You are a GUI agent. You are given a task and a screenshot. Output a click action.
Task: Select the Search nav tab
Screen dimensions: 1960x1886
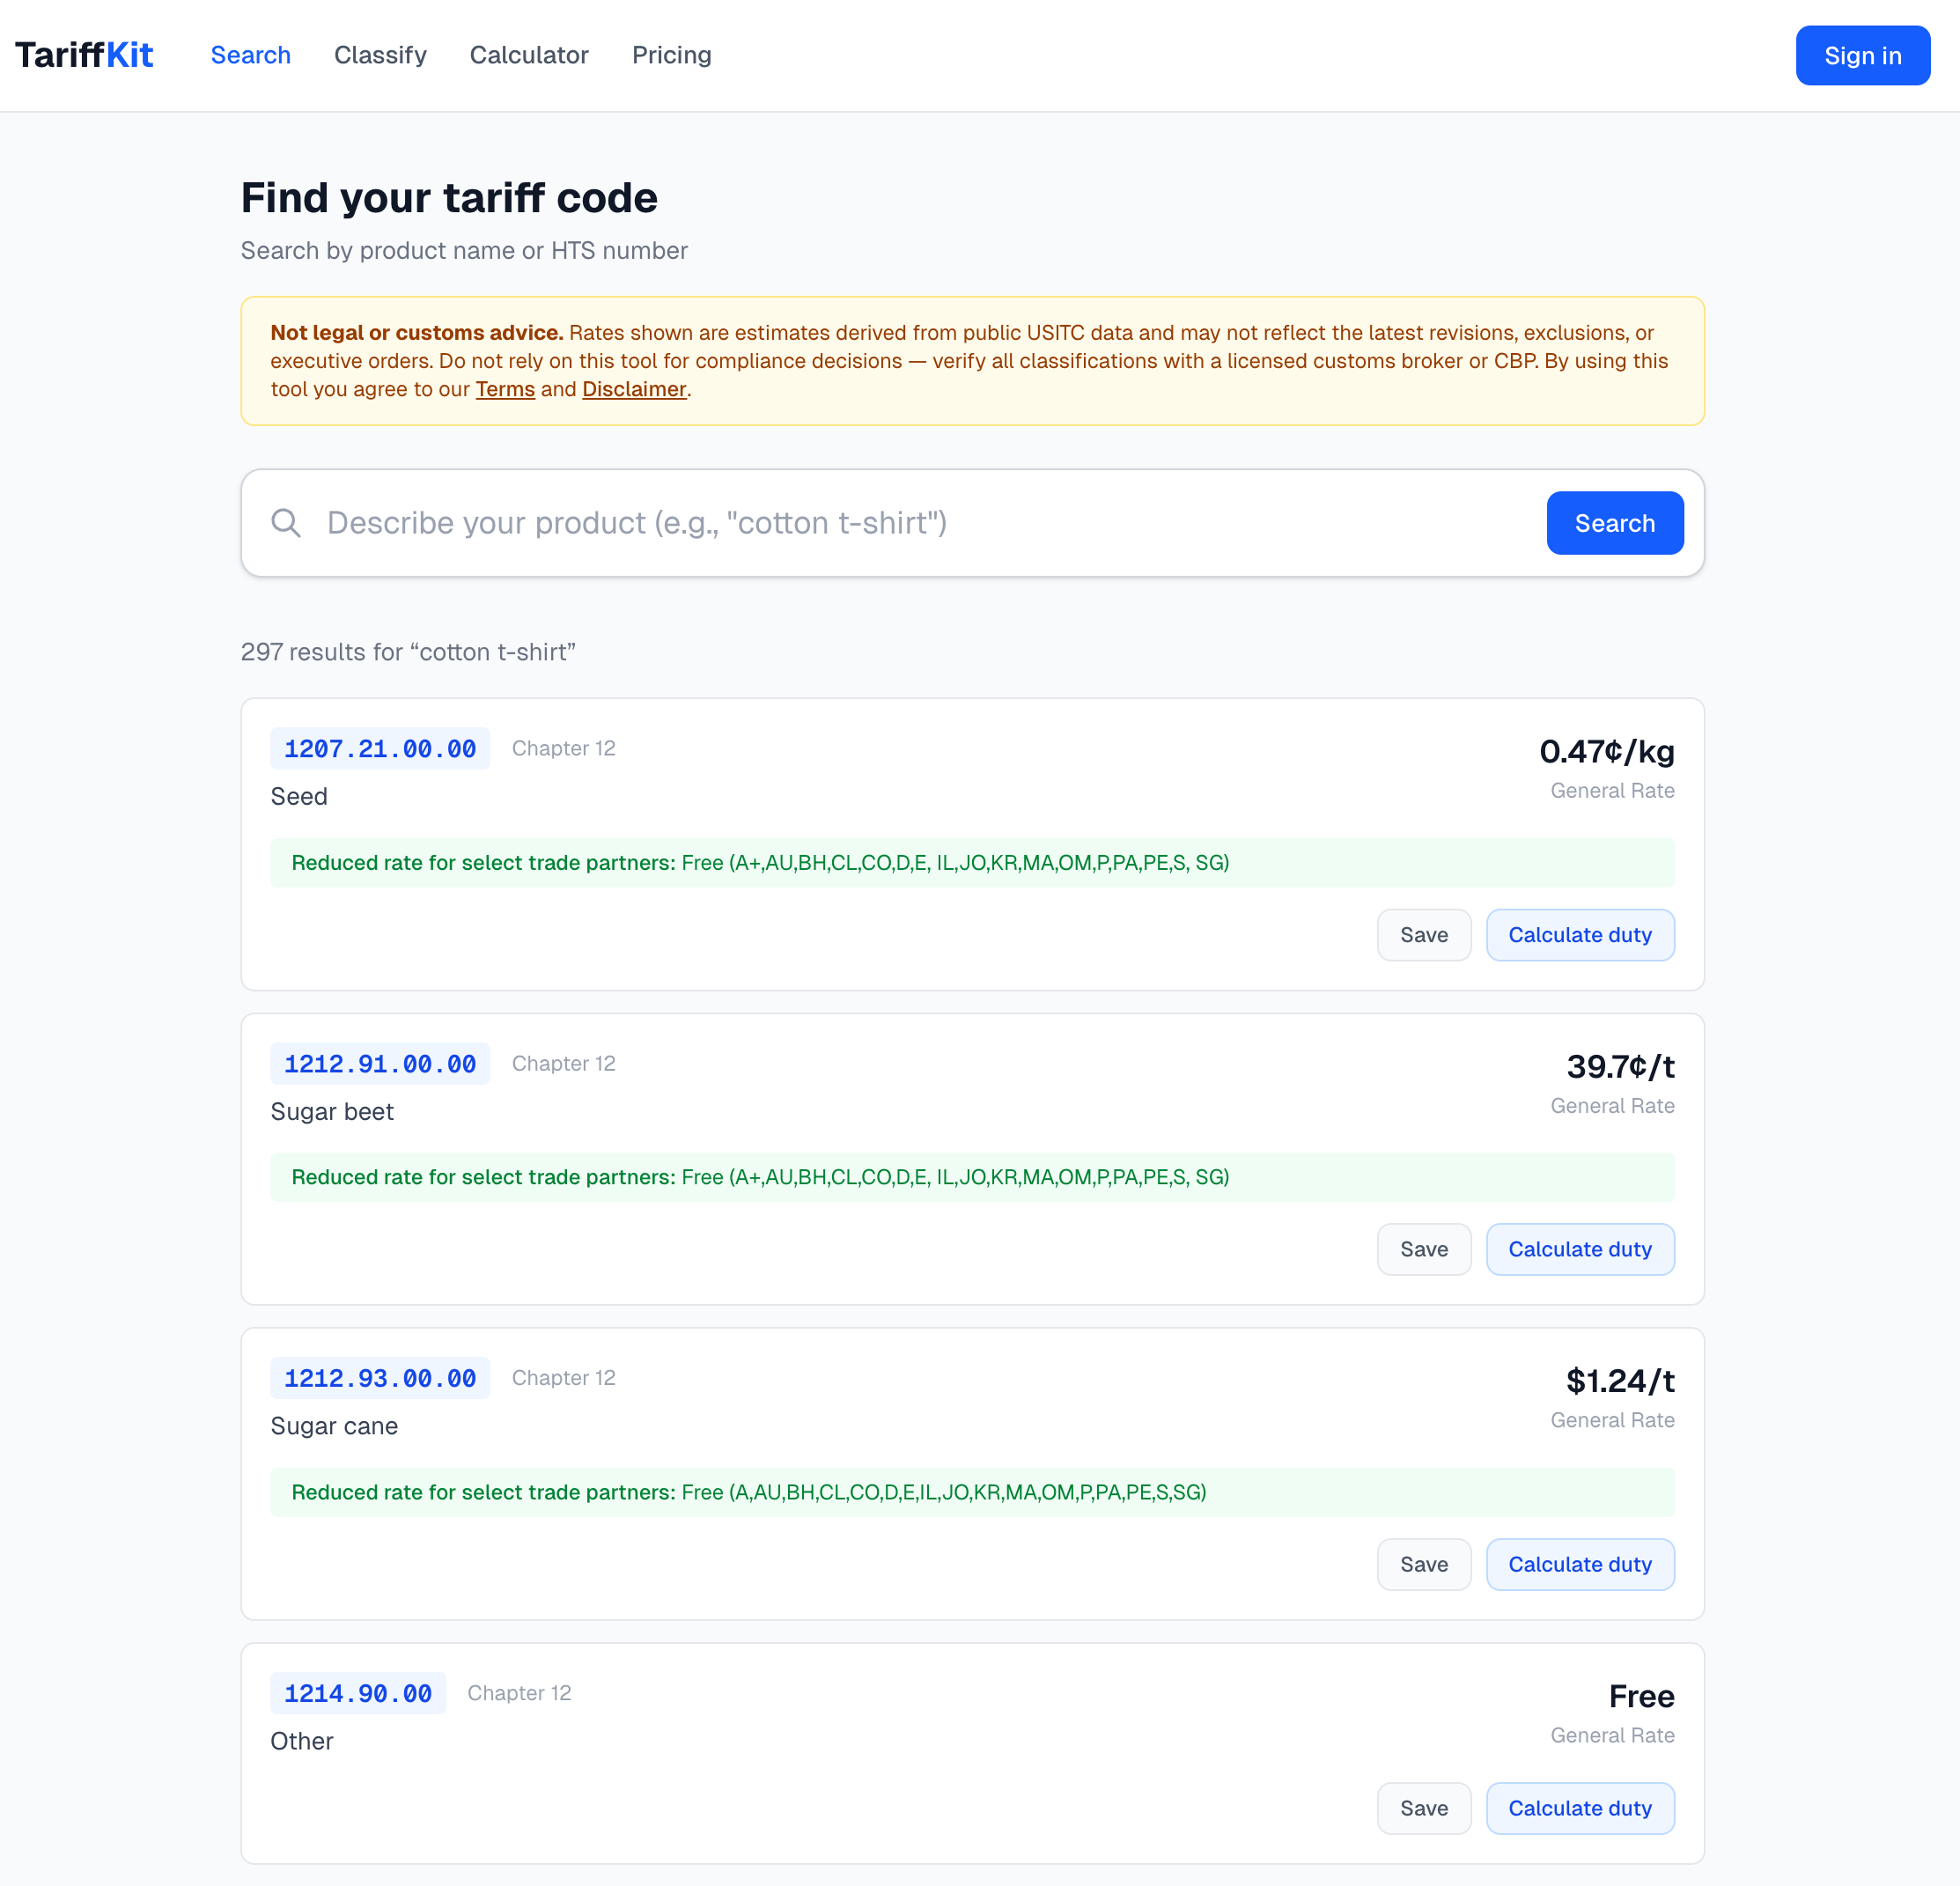250,55
